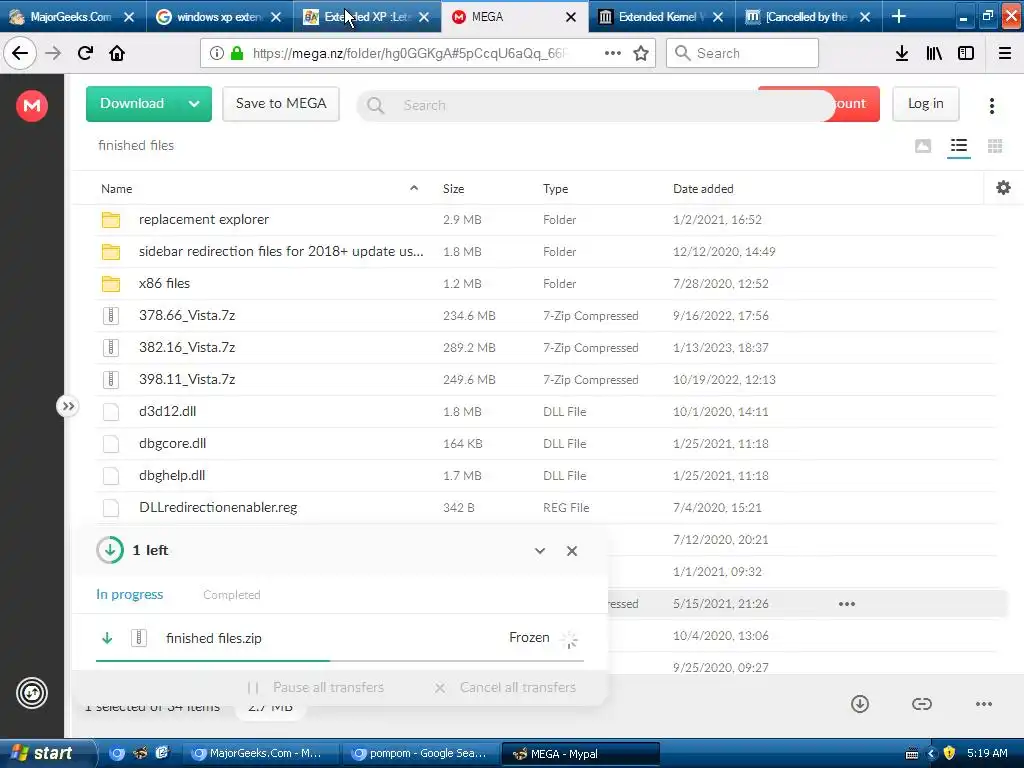Open Download button dropdown arrow
1024x768 pixels.
194,104
